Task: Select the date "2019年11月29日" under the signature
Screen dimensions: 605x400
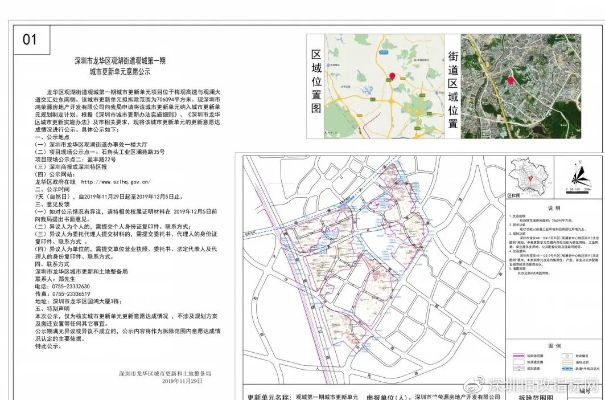Action: coord(182,381)
